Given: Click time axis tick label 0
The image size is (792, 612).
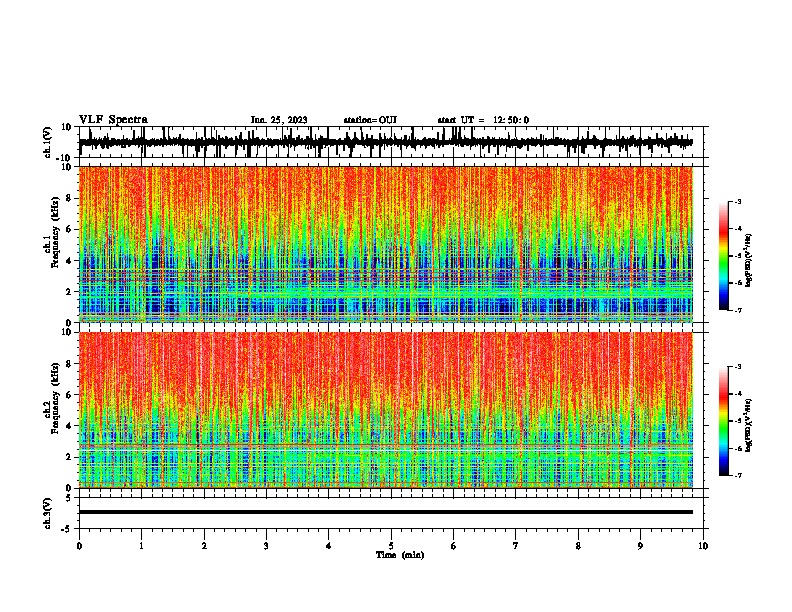Looking at the screenshot, I should click(79, 546).
